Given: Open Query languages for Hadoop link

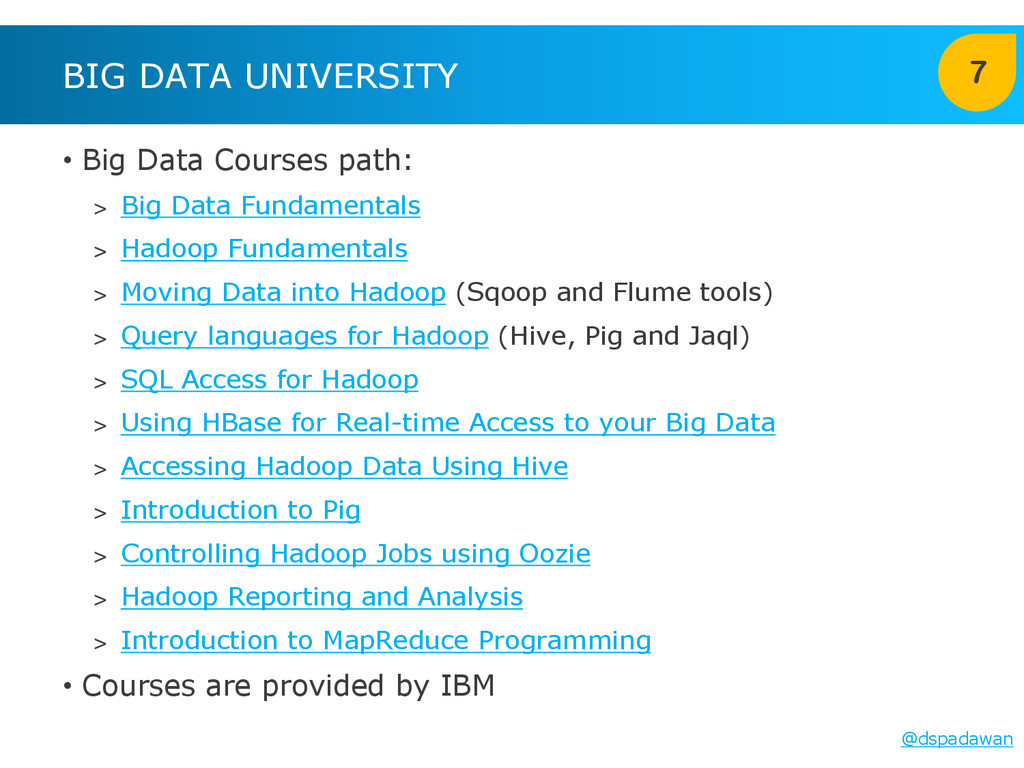Looking at the screenshot, I should pos(304,336).
